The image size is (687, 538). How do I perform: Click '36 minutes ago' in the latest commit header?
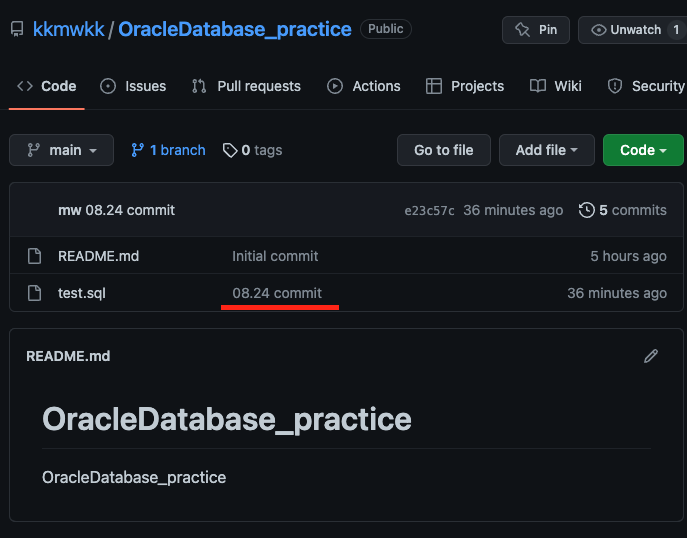513,210
